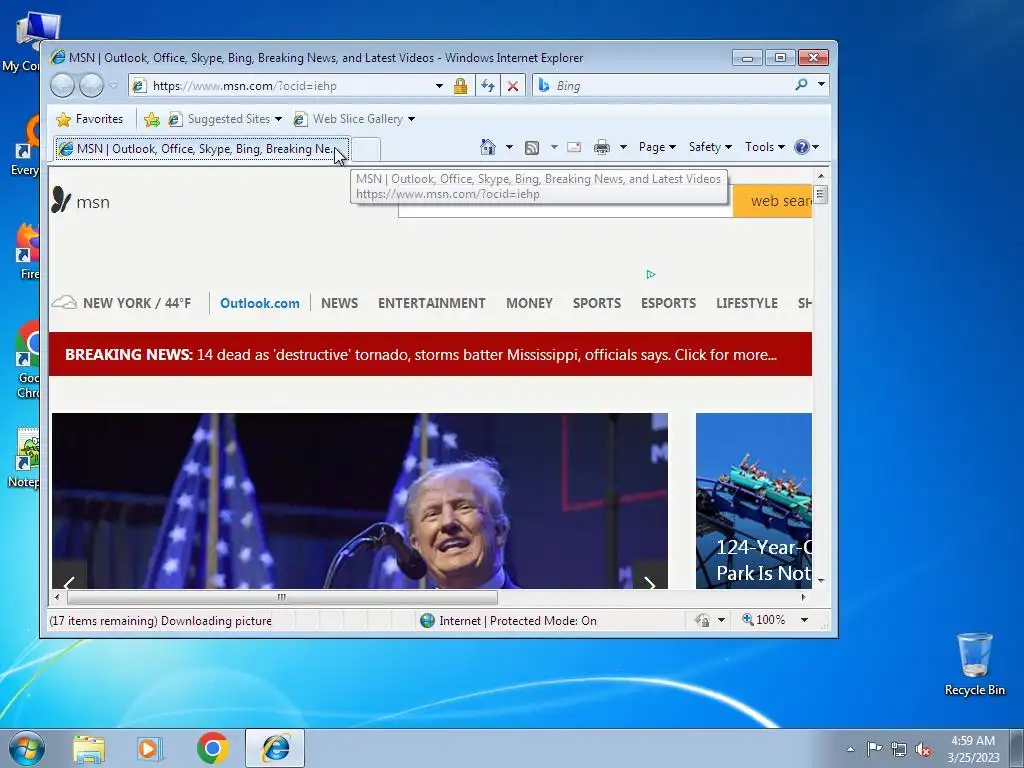Go to the LIFESTYLE section
Image resolution: width=1024 pixels, height=768 pixels.
click(747, 303)
